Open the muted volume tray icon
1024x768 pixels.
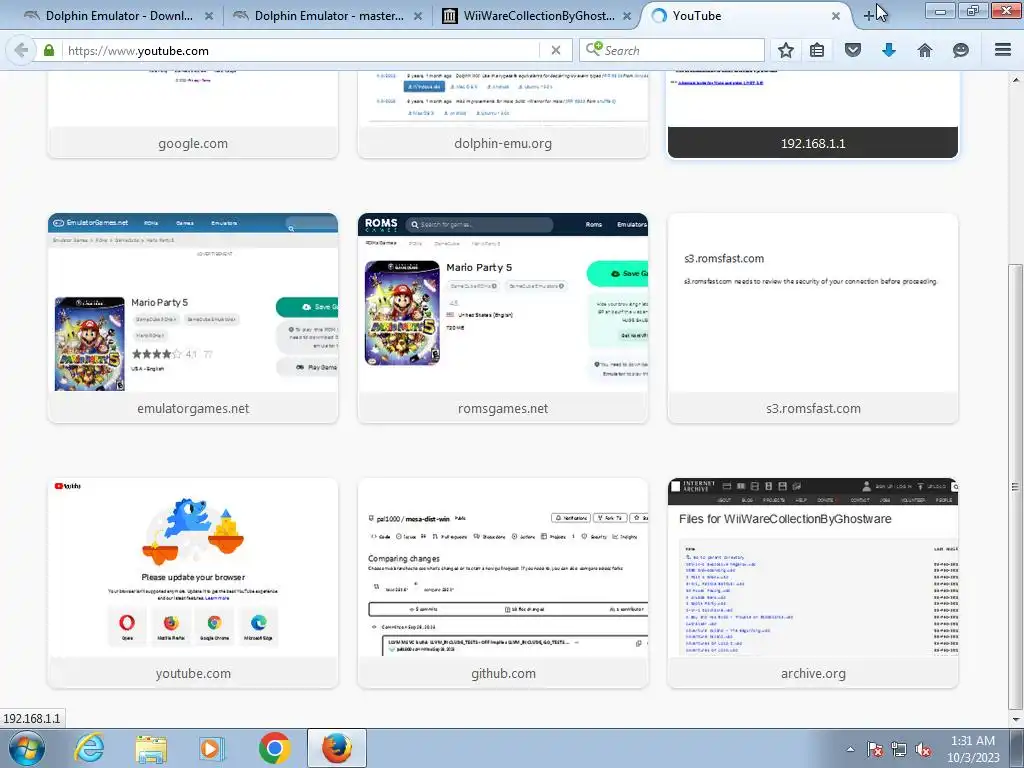(923, 749)
